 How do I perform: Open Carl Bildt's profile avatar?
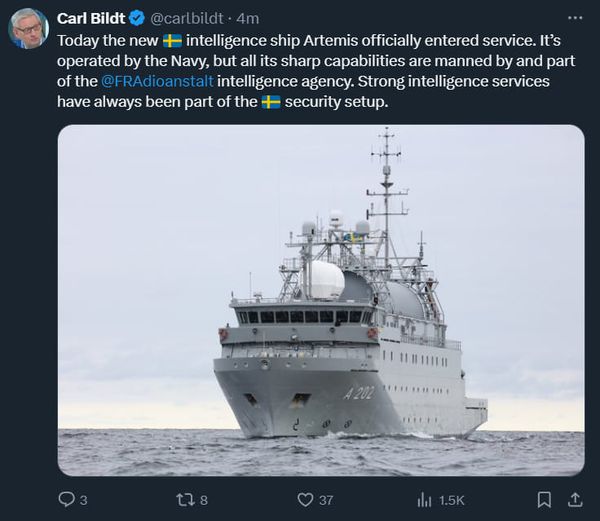pos(28,28)
